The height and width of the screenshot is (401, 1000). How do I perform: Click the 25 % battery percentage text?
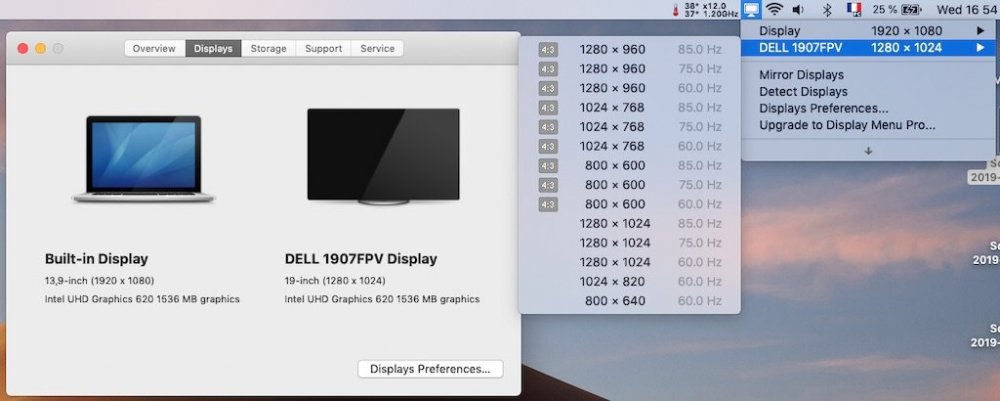pyautogui.click(x=885, y=10)
